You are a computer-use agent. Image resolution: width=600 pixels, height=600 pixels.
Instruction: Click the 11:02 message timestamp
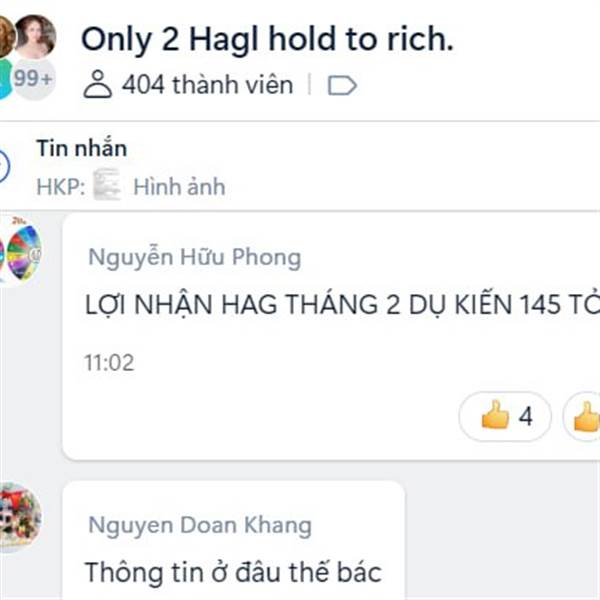[x=109, y=363]
